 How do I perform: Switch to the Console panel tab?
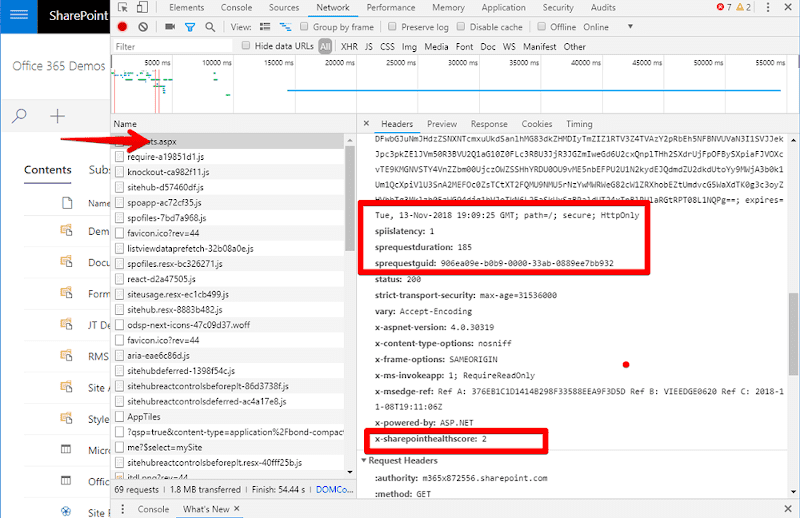point(236,7)
